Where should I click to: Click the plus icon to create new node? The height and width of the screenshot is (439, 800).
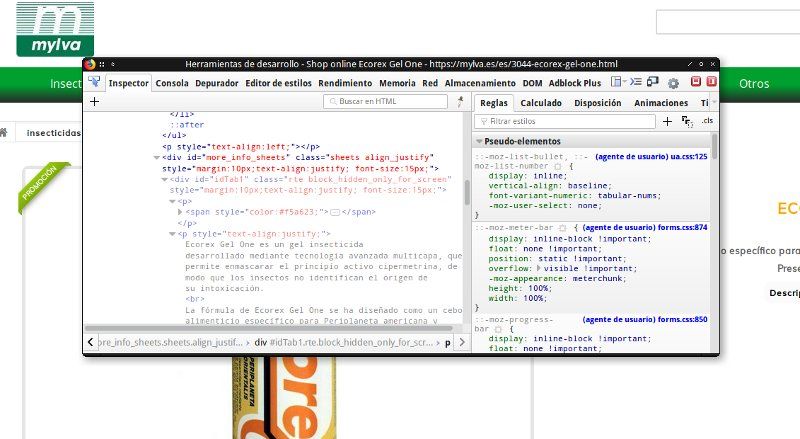(94, 102)
